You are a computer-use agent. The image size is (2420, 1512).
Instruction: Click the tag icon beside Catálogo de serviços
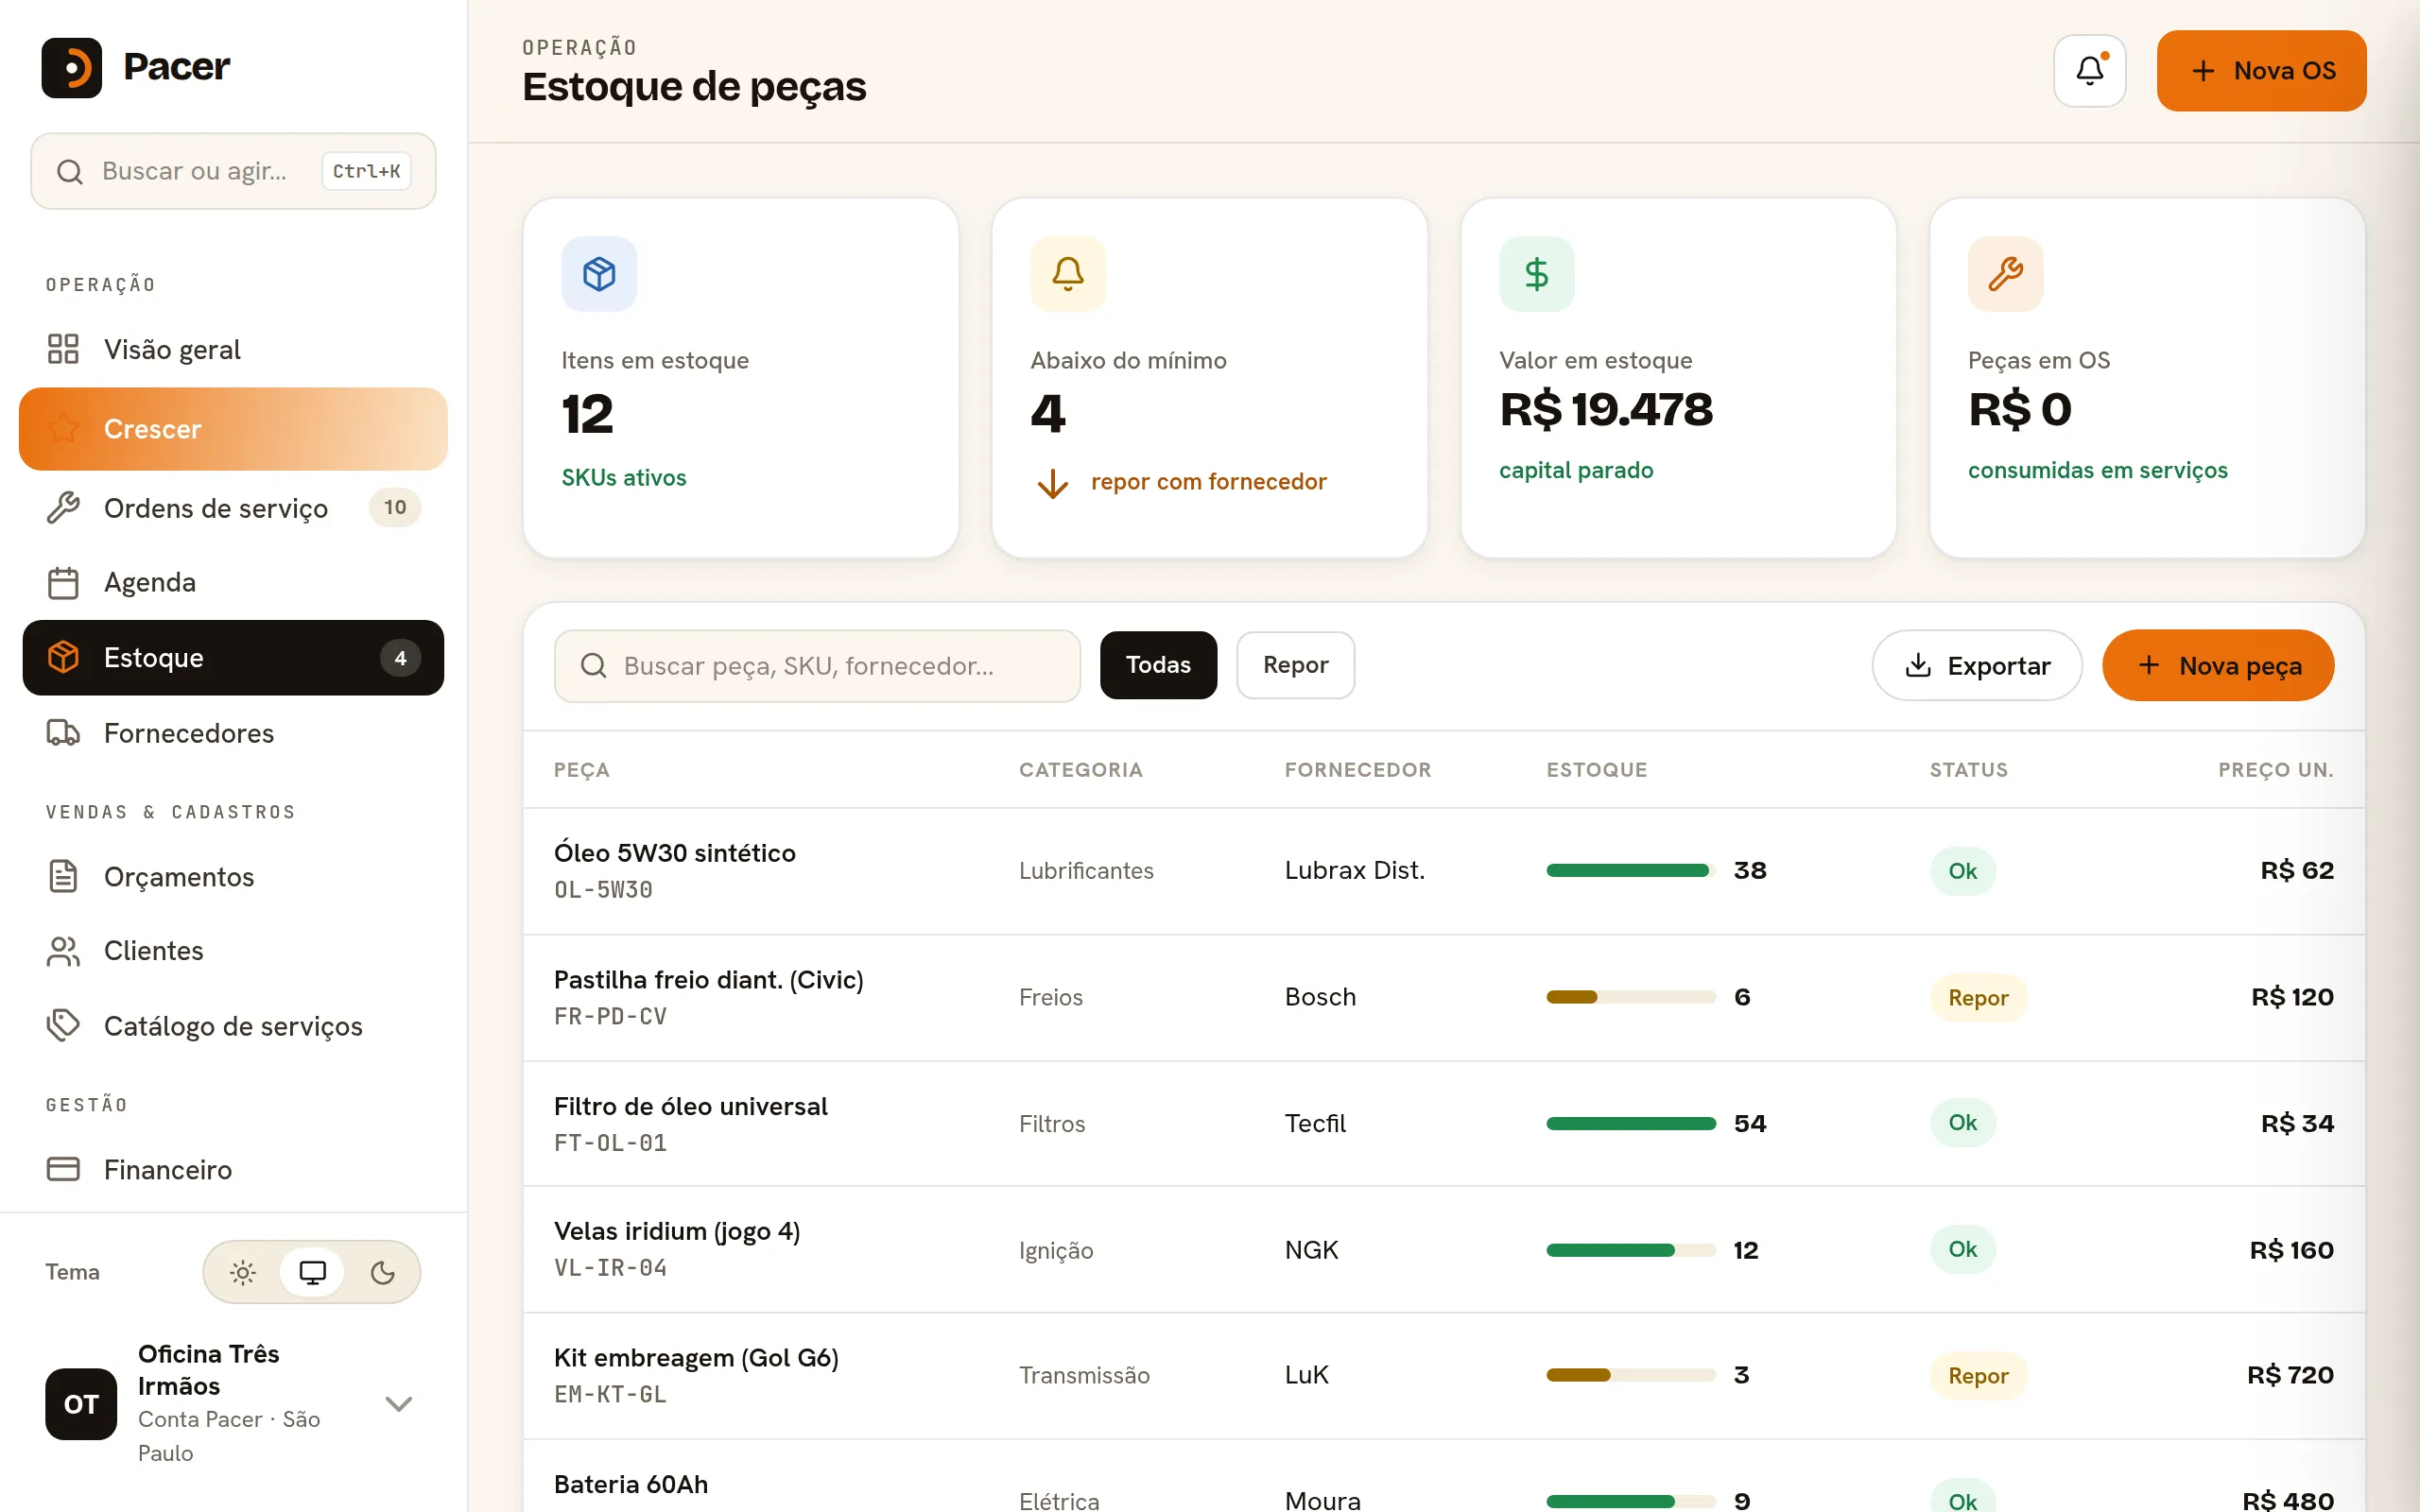point(63,1026)
